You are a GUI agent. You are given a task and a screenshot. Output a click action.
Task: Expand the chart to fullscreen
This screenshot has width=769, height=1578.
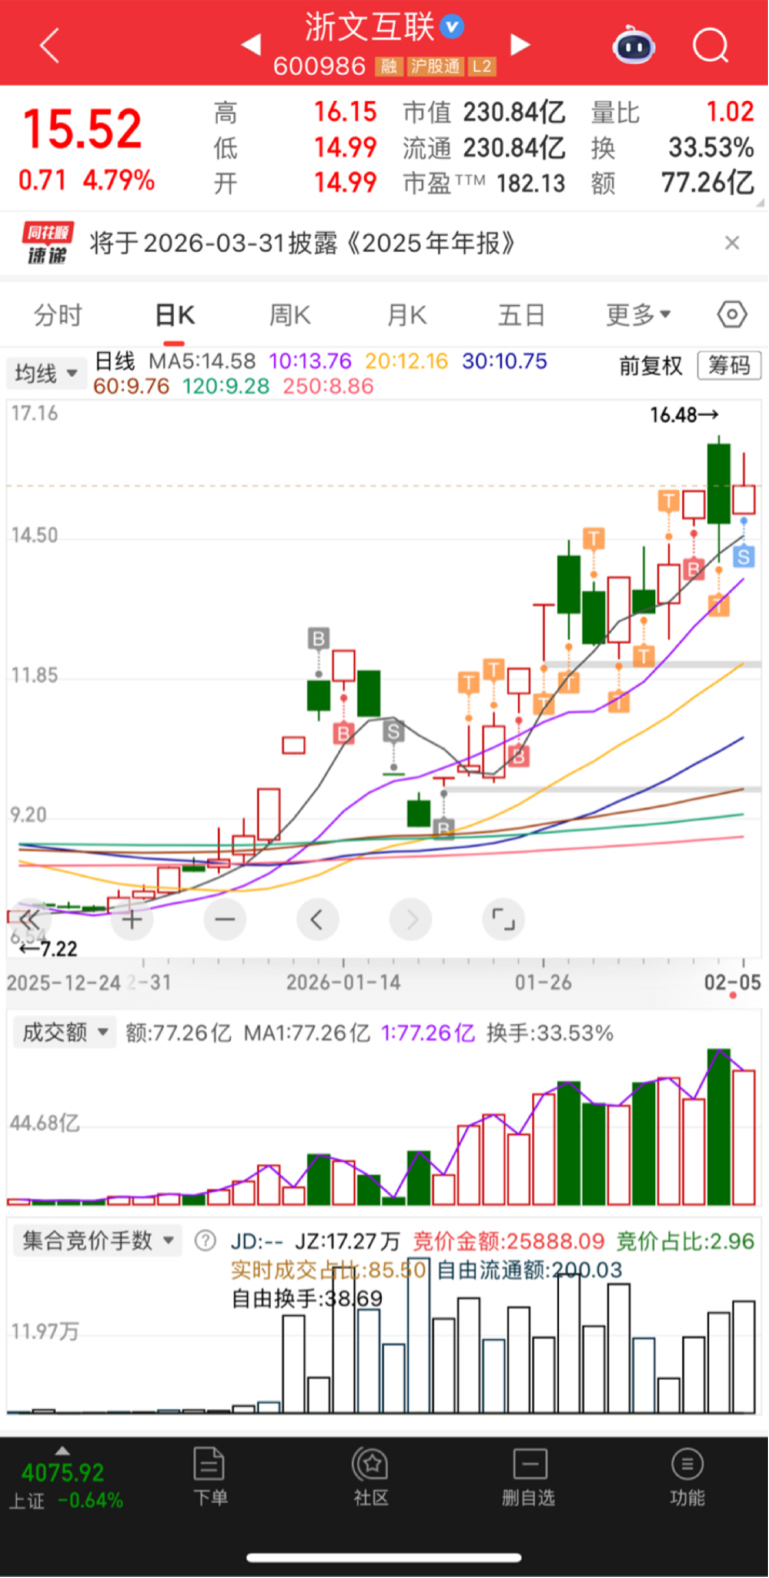tap(503, 919)
